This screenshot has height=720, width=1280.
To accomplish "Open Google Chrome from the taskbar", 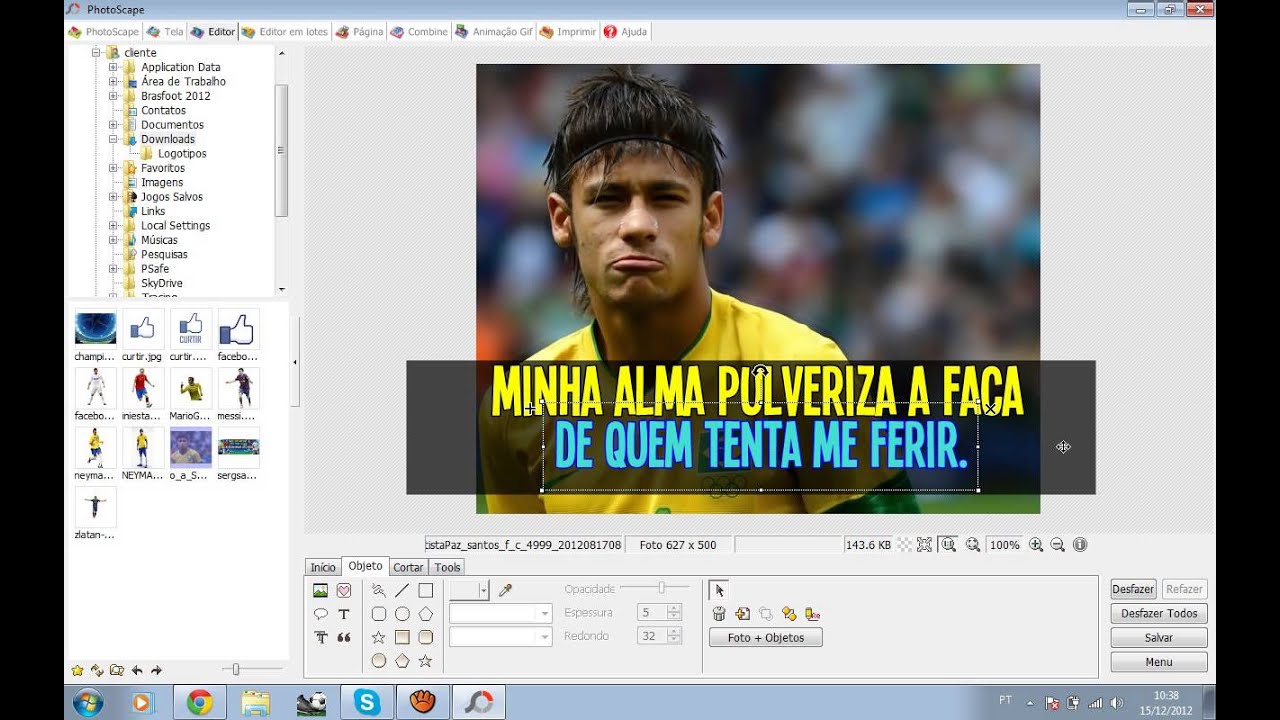I will (199, 703).
